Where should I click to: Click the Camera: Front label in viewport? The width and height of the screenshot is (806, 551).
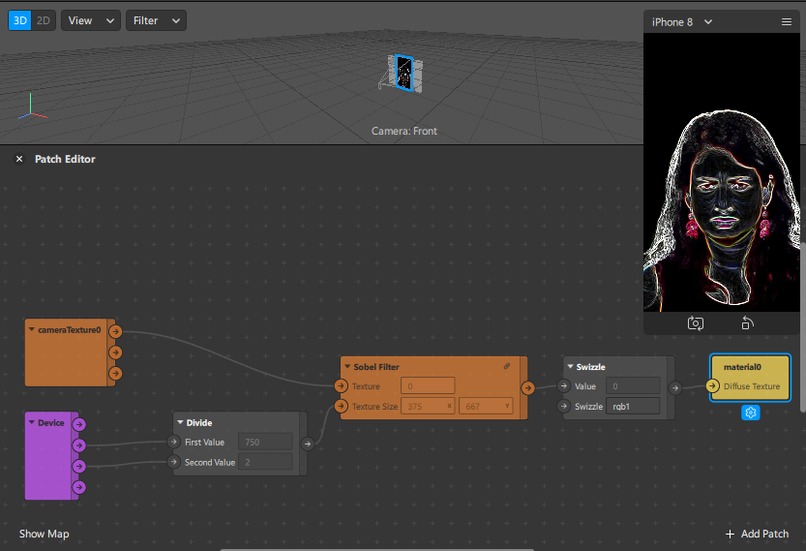(404, 131)
